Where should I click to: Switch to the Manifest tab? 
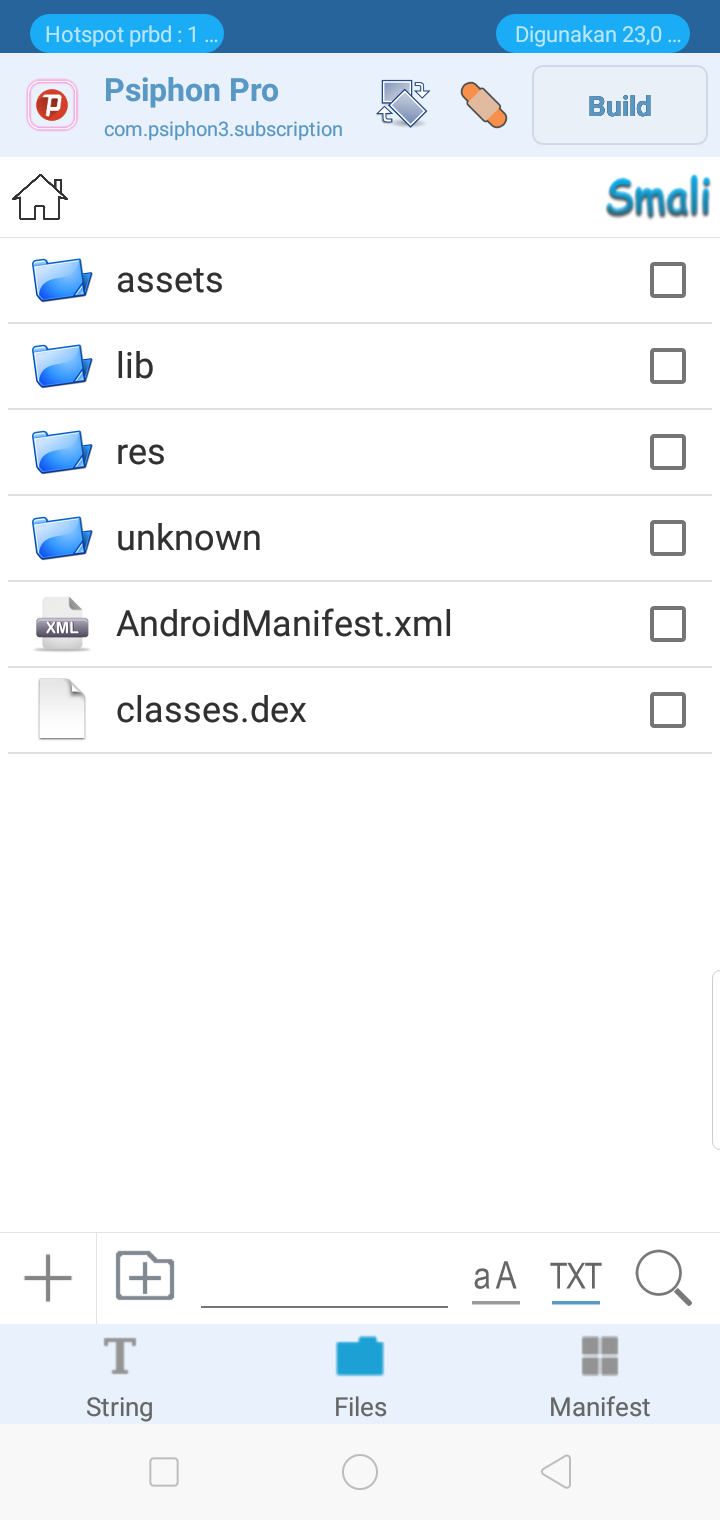(600, 1376)
